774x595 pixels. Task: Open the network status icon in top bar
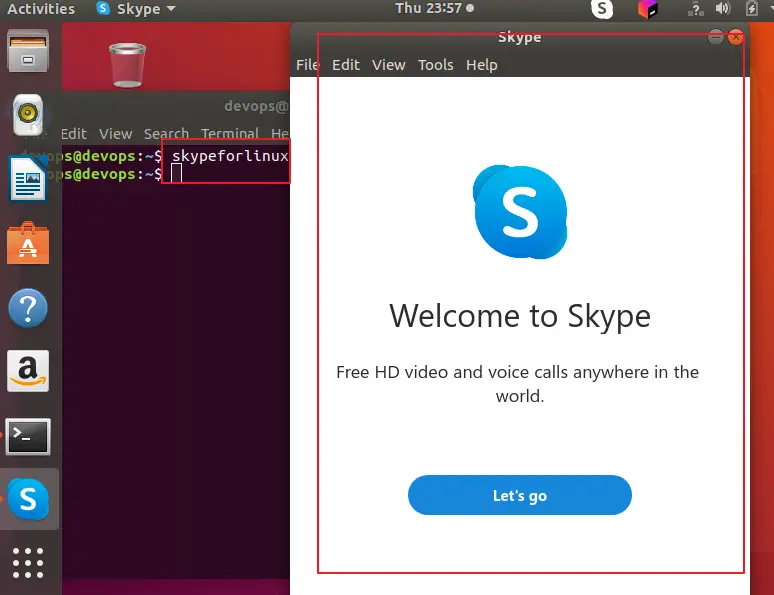click(x=696, y=9)
